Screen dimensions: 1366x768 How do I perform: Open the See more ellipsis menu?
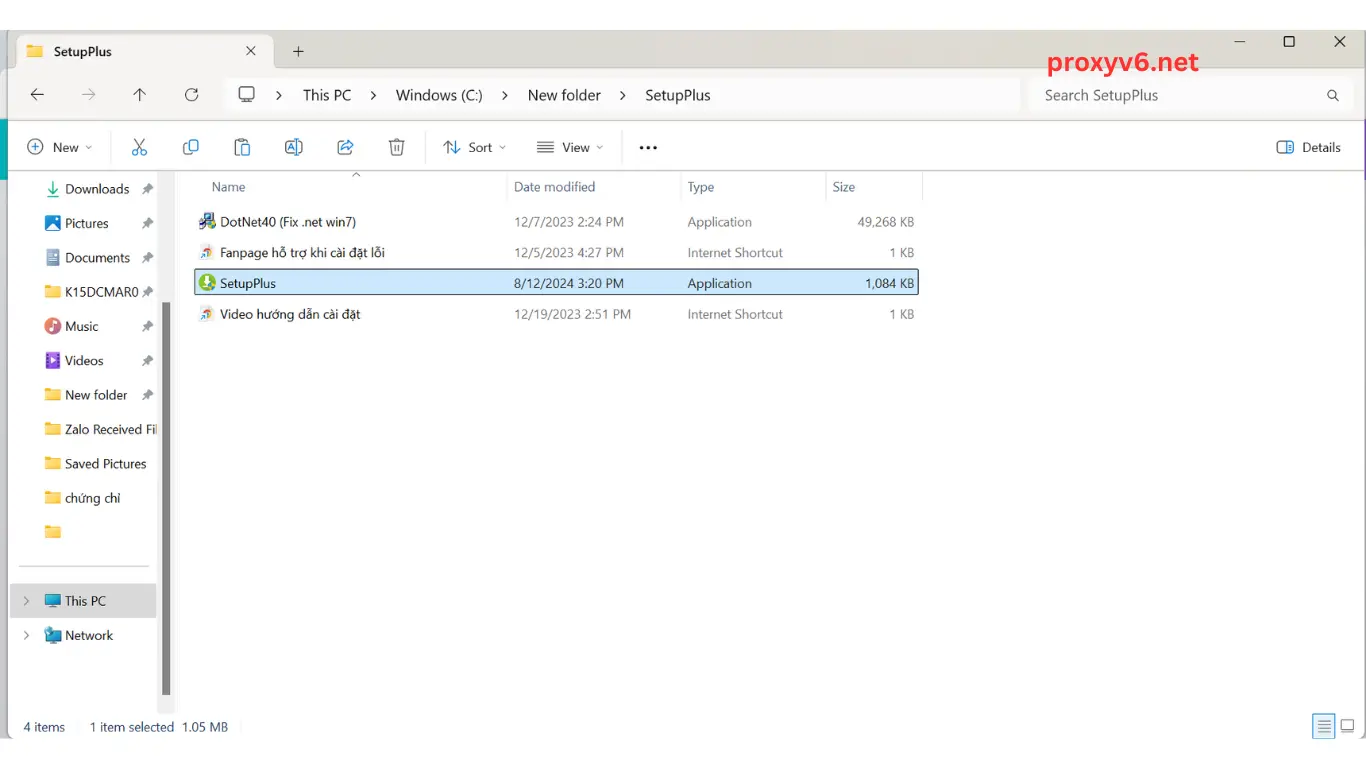click(648, 148)
